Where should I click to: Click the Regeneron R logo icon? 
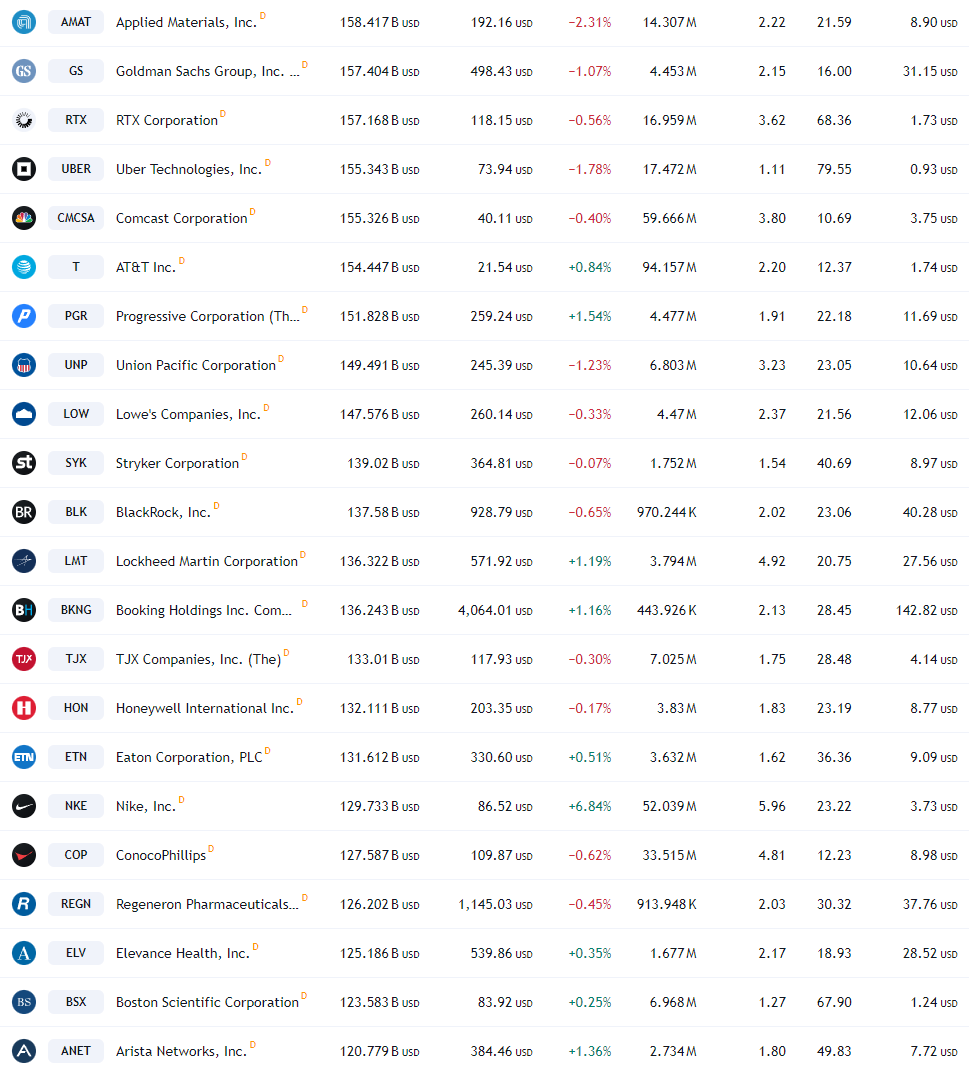[24, 904]
